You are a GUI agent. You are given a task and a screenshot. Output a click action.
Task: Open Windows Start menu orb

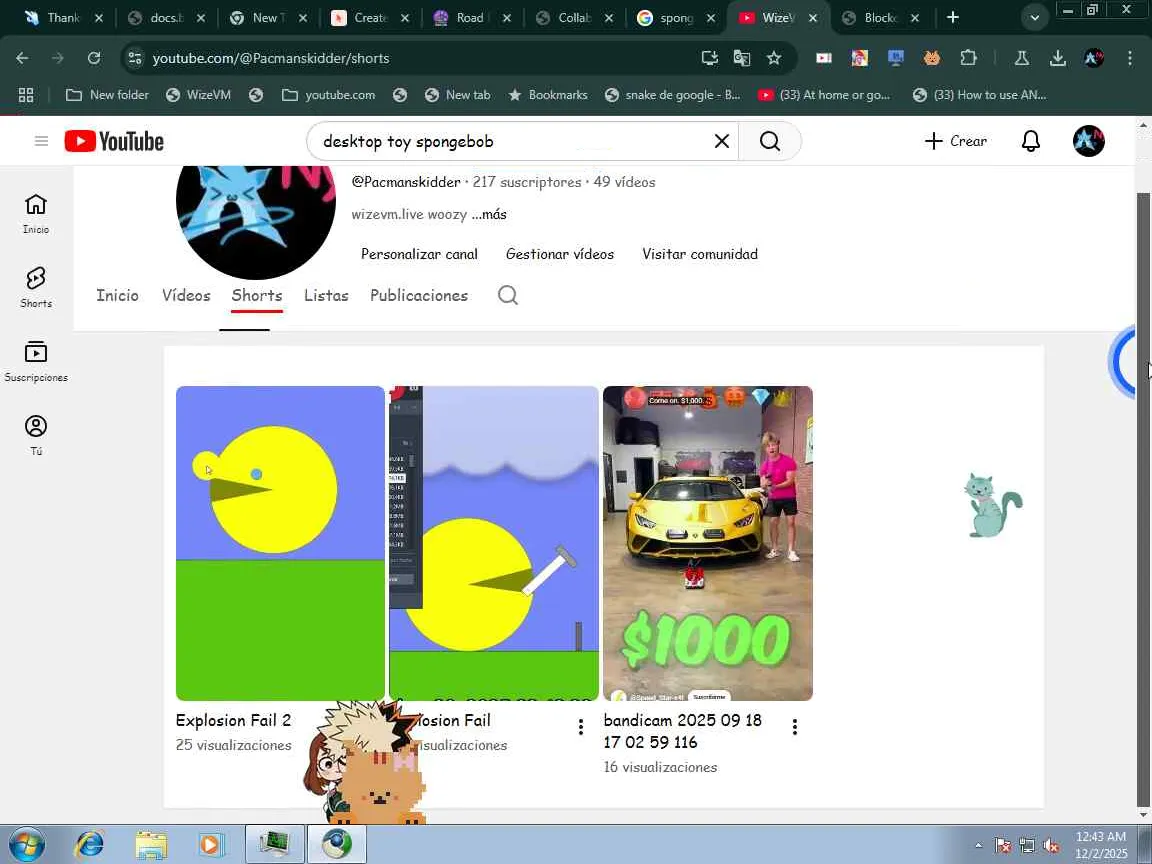(26, 844)
